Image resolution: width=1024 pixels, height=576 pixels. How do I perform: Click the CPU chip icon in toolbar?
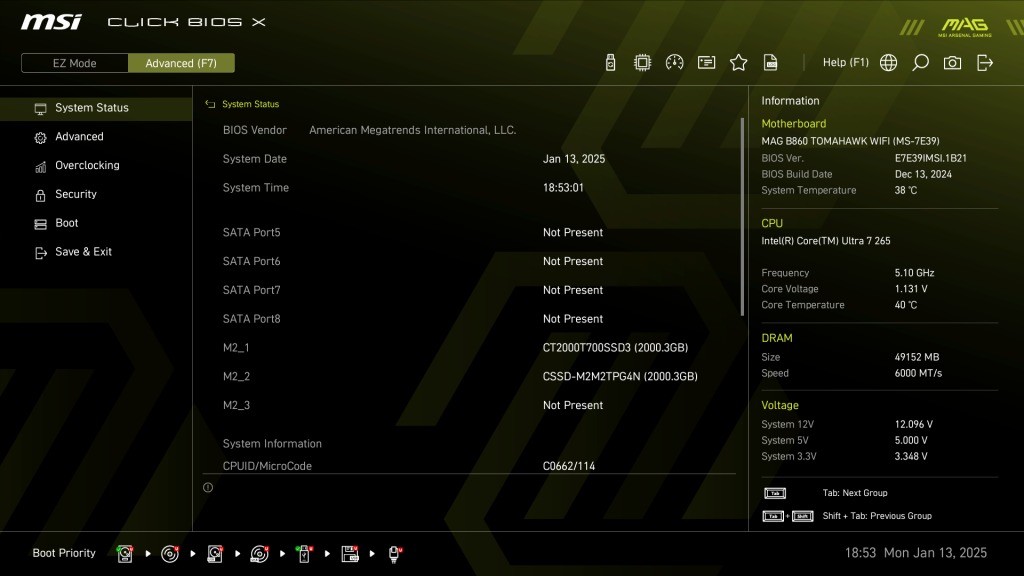(642, 63)
